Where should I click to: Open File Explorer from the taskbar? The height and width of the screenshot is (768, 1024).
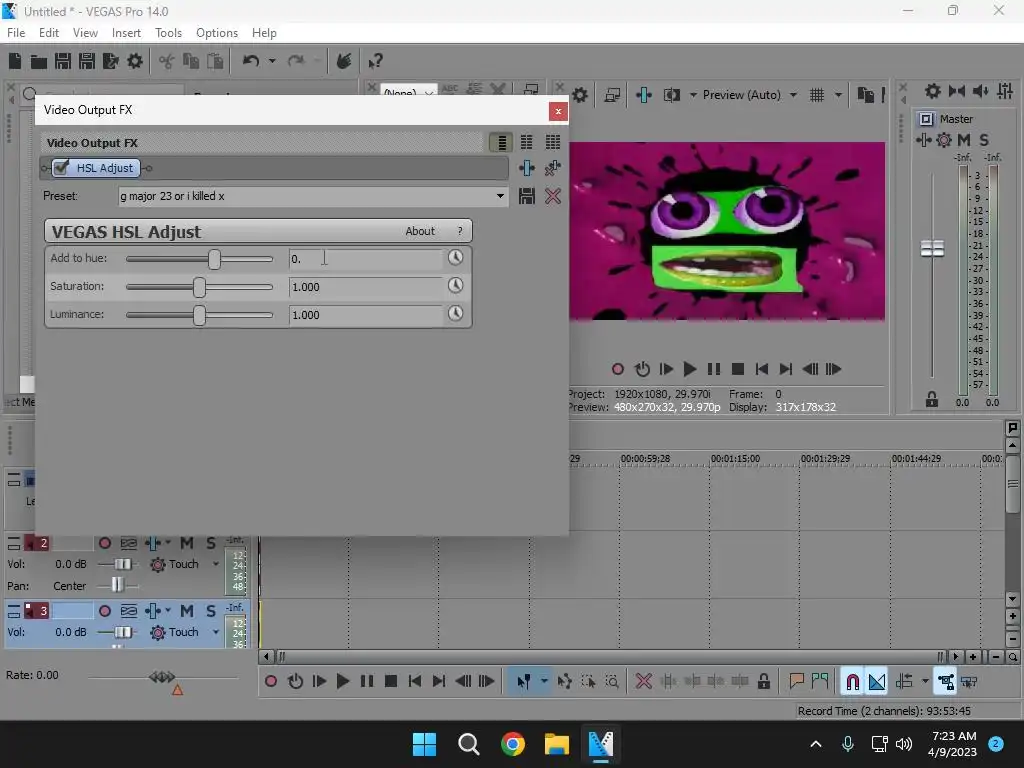[557, 744]
